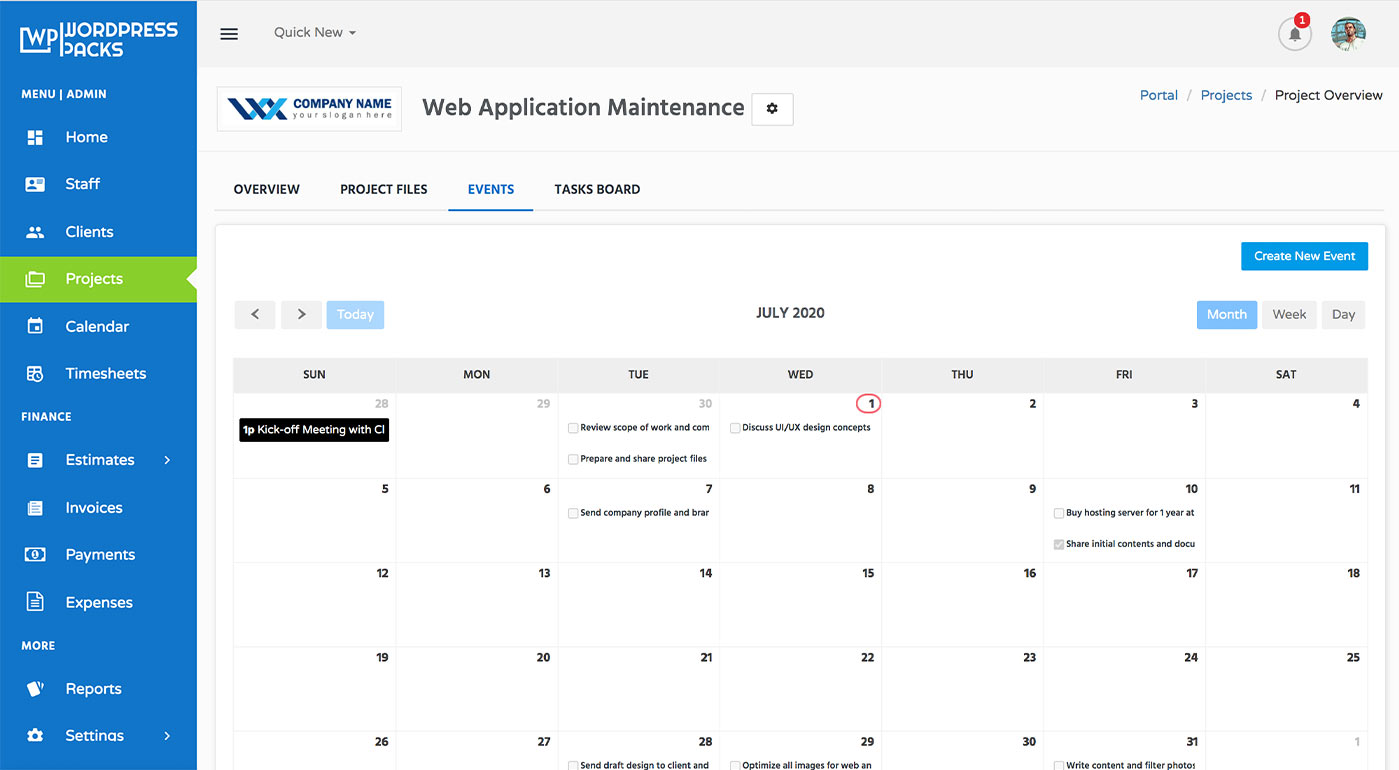Uncheck Share initial contents task on July 10
1399x770 pixels.
pyautogui.click(x=1059, y=543)
